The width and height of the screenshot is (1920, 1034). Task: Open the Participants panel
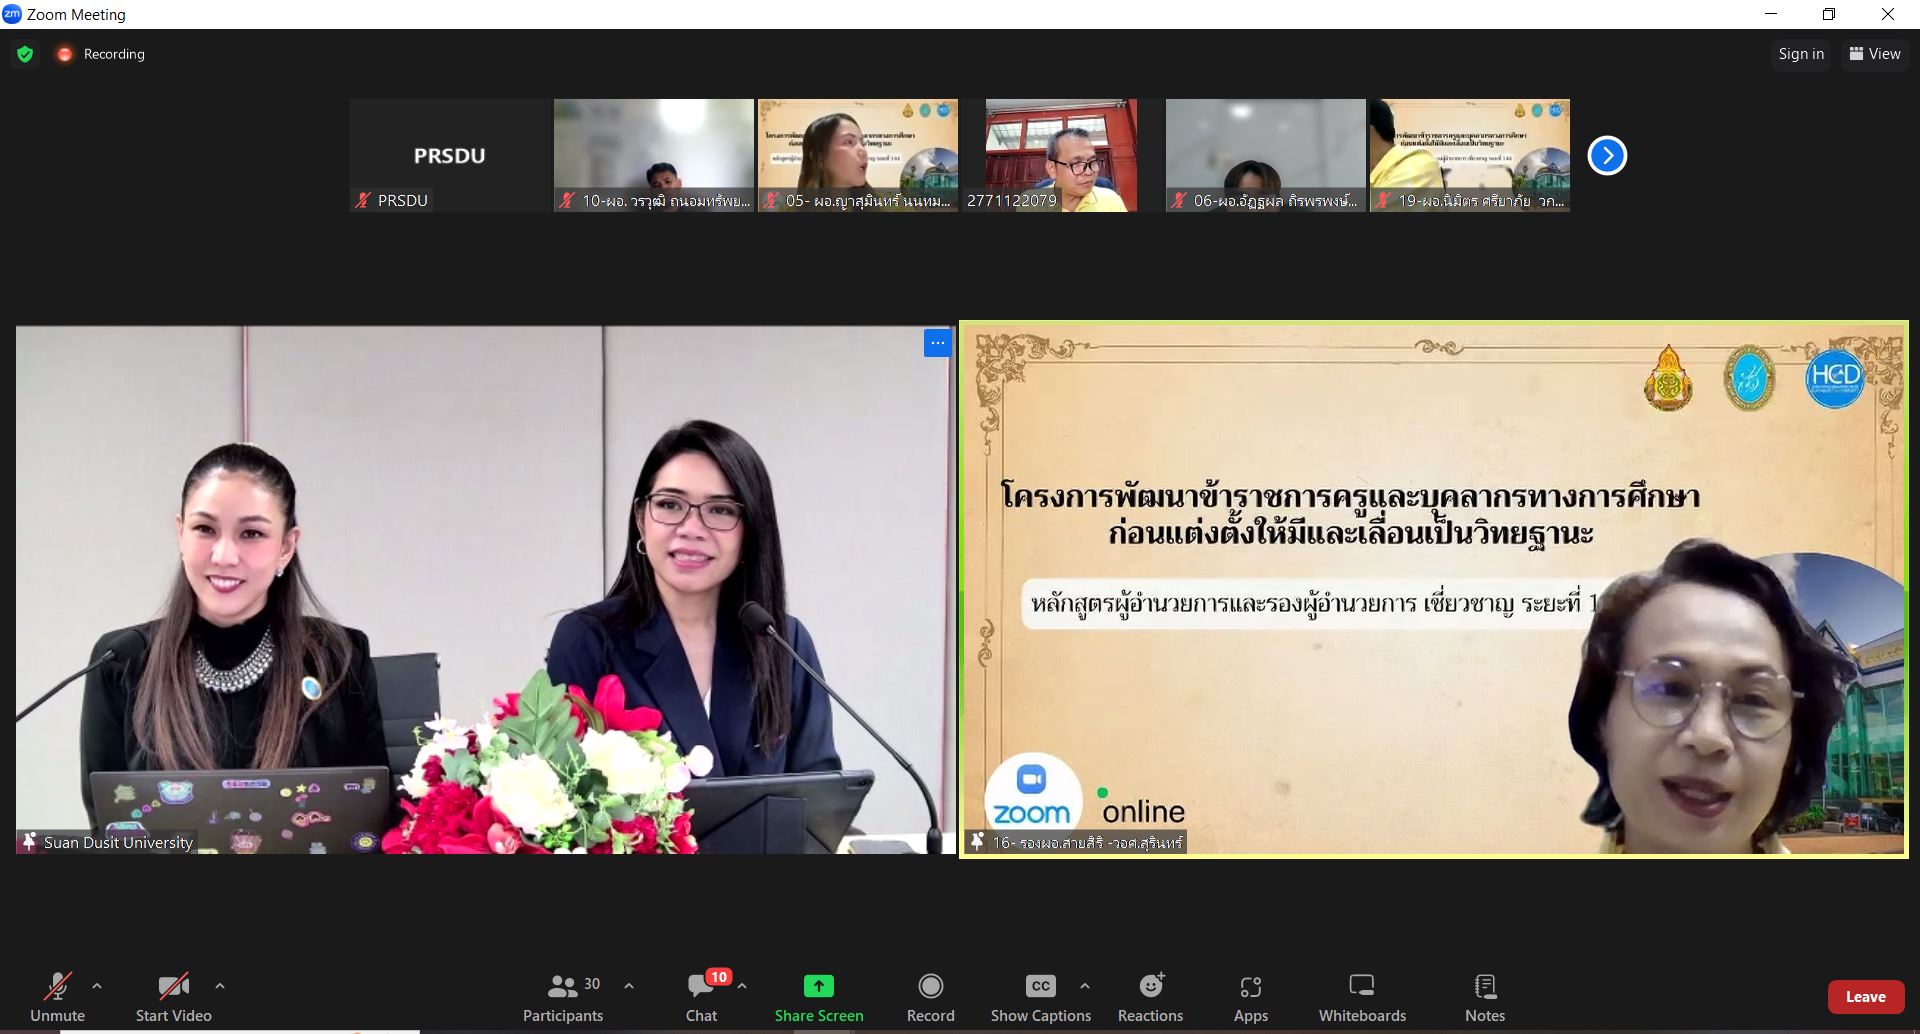[562, 998]
